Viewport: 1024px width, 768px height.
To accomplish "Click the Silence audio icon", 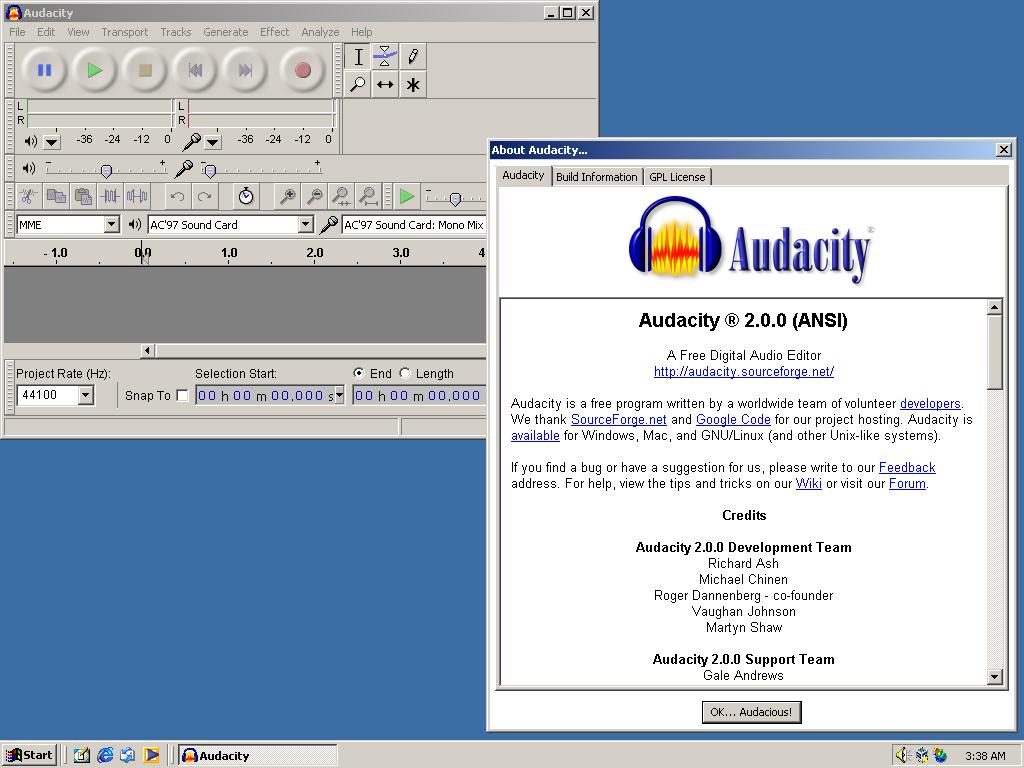I will (136, 196).
